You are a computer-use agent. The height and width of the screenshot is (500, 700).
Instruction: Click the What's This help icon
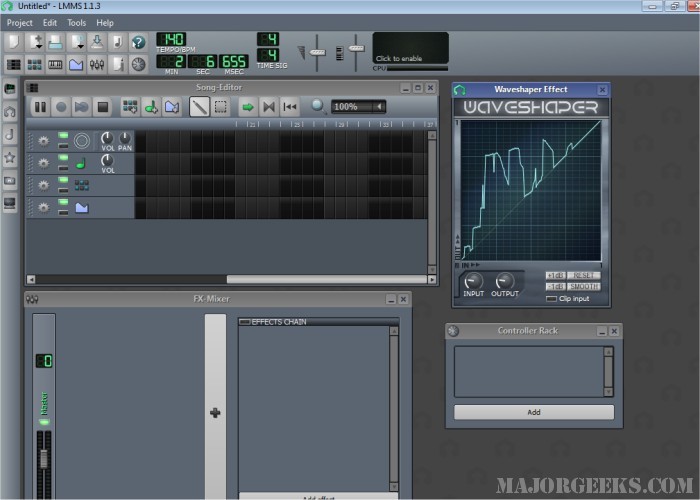(139, 42)
